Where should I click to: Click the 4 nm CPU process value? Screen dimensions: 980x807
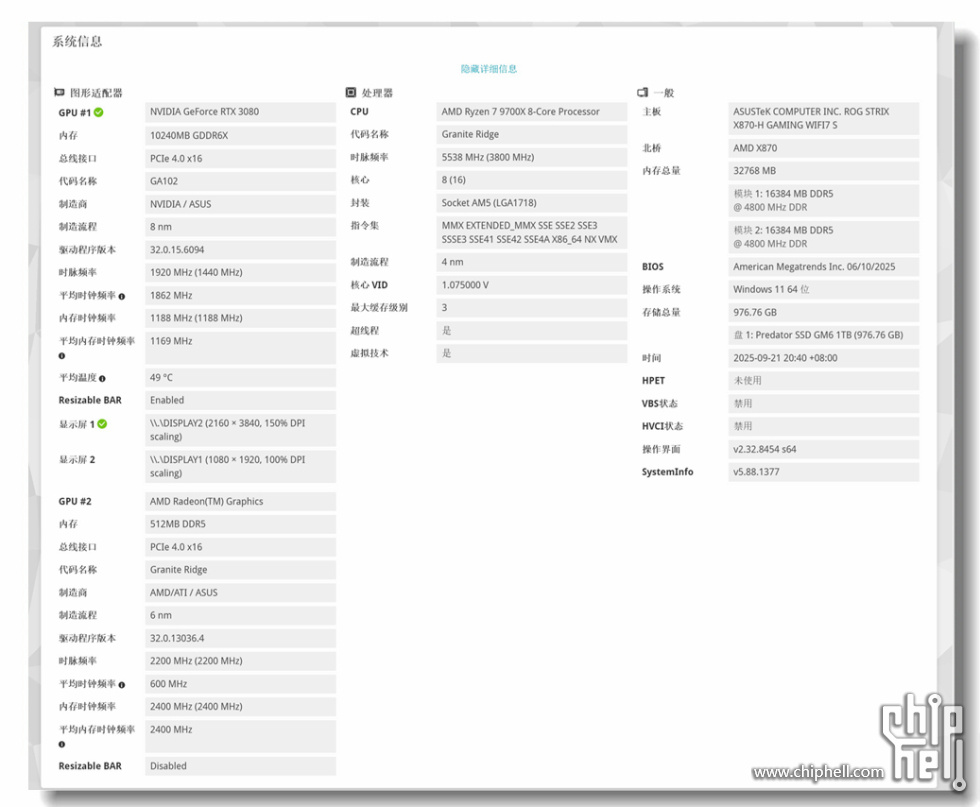click(x=532, y=262)
